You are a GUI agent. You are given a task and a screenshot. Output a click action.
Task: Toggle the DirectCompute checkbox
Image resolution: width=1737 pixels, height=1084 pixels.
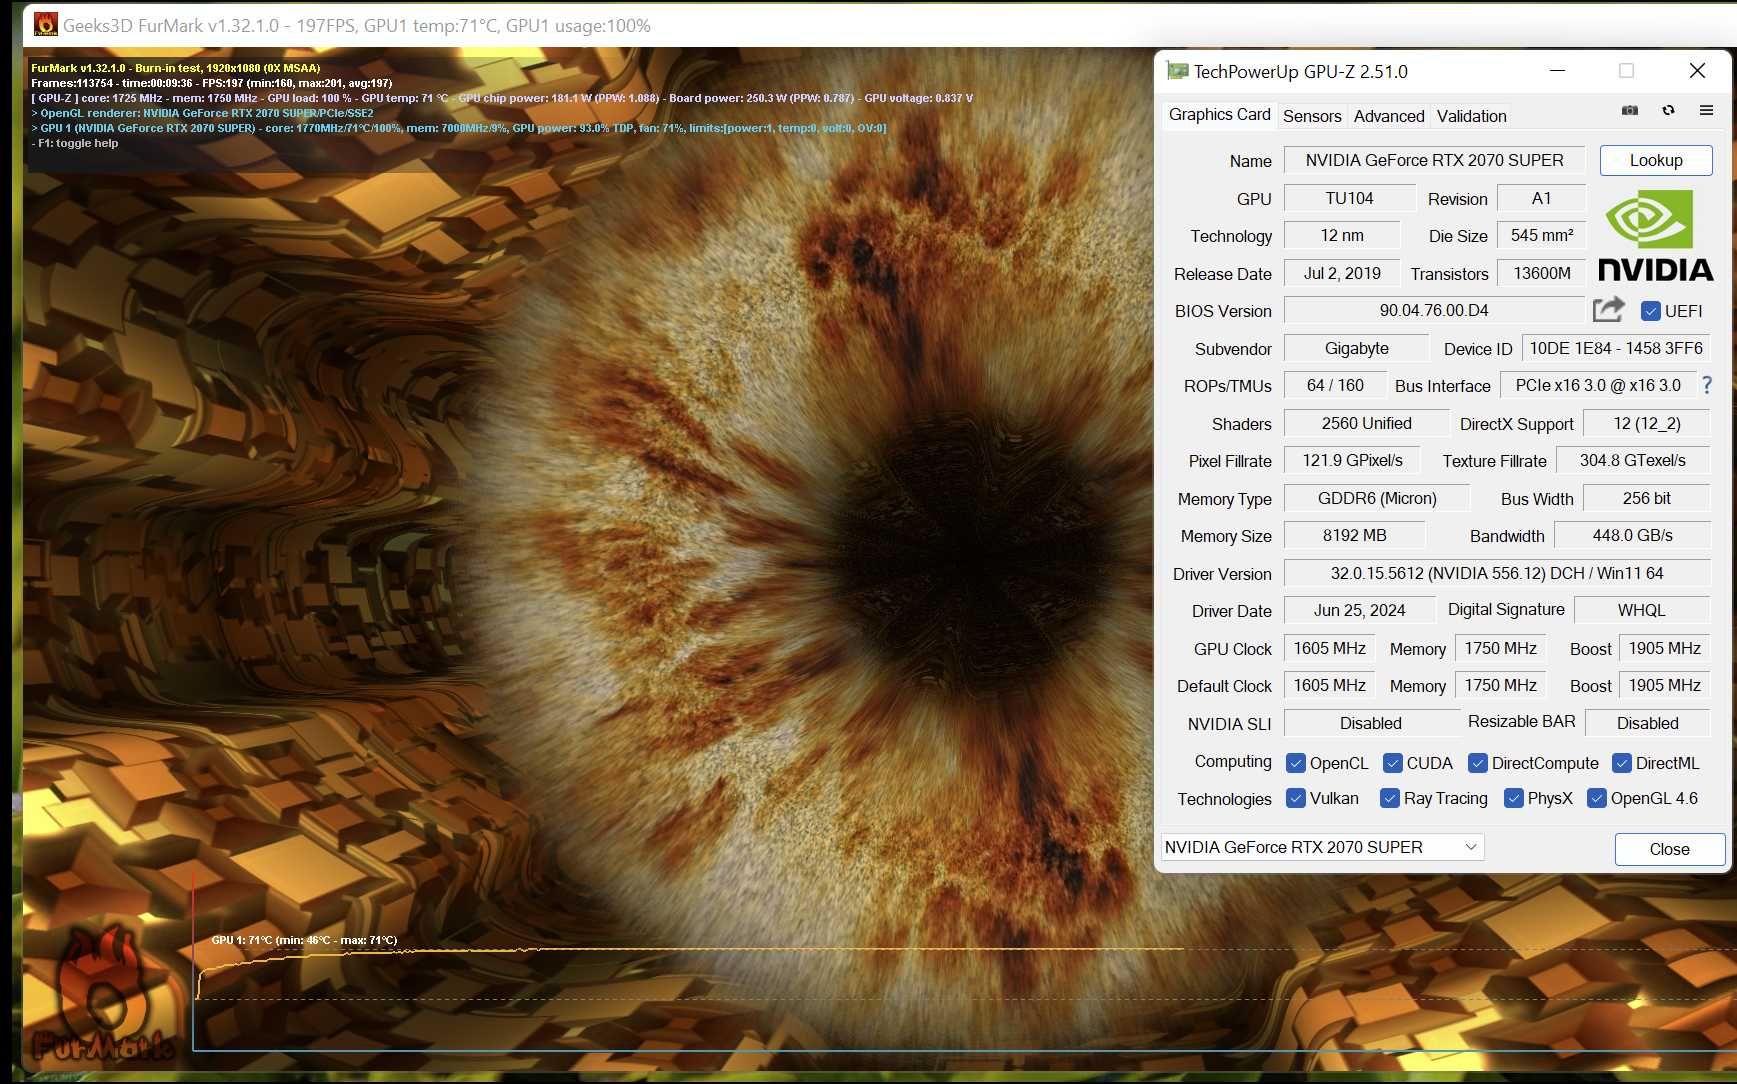1478,763
